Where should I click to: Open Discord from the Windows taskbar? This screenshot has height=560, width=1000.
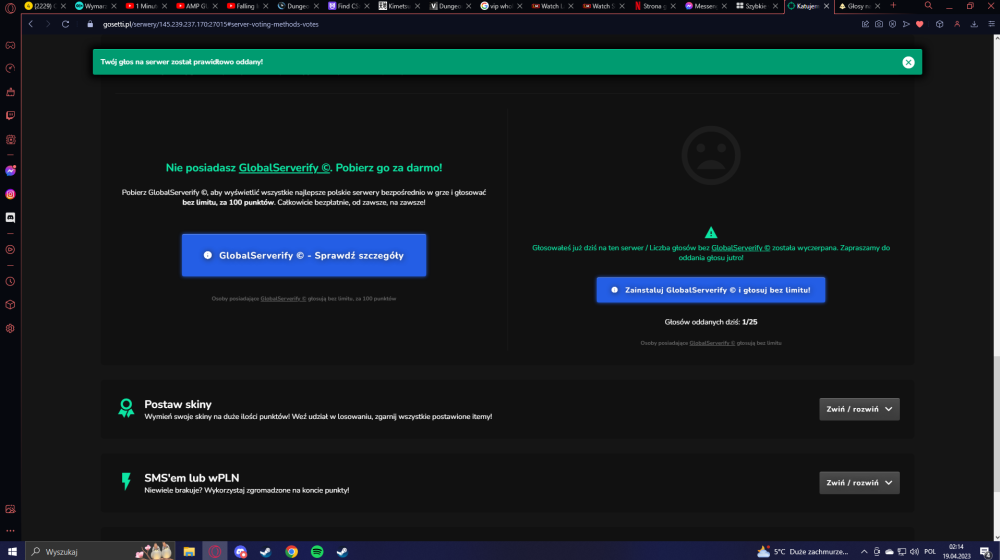point(240,552)
